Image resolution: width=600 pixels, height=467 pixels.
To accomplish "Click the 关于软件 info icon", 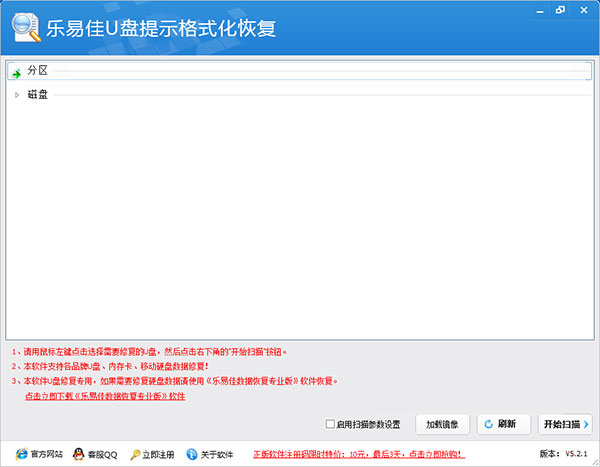I will pyautogui.click(x=192, y=454).
